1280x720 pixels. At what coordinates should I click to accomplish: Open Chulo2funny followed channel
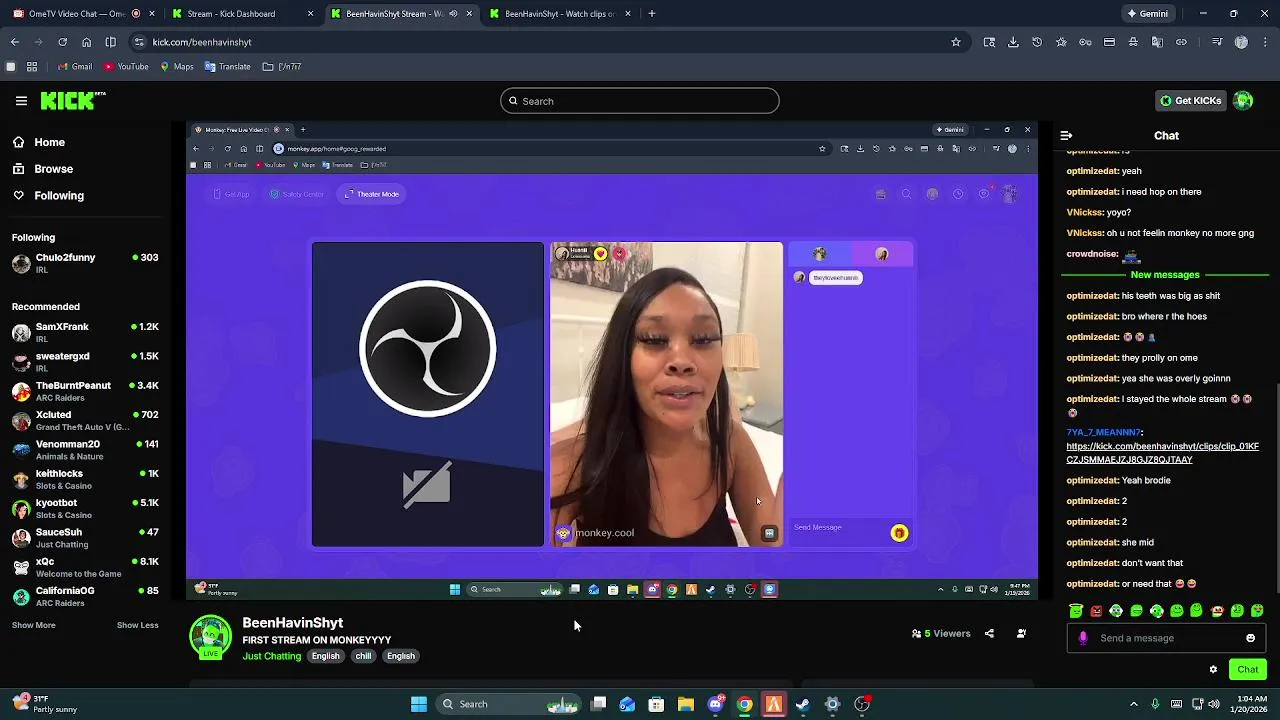85,263
